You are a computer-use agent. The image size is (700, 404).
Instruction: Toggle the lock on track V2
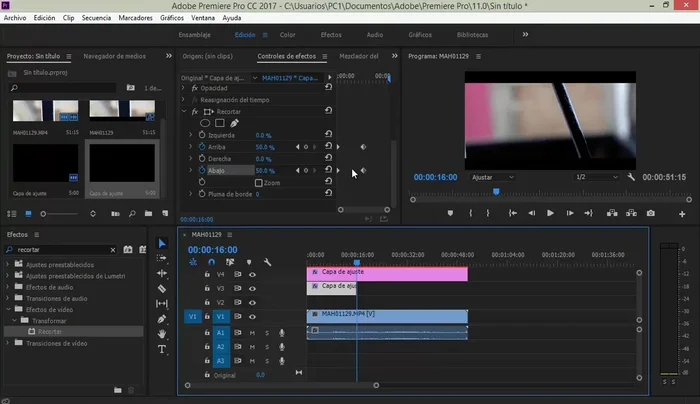(206, 301)
